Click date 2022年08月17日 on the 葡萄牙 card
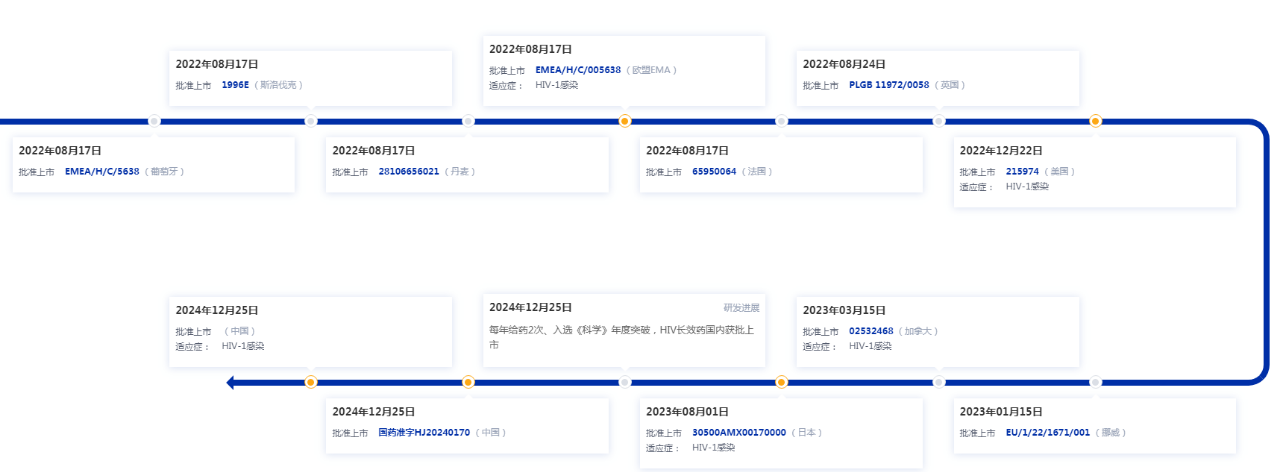The width and height of the screenshot is (1280, 472). [x=60, y=151]
